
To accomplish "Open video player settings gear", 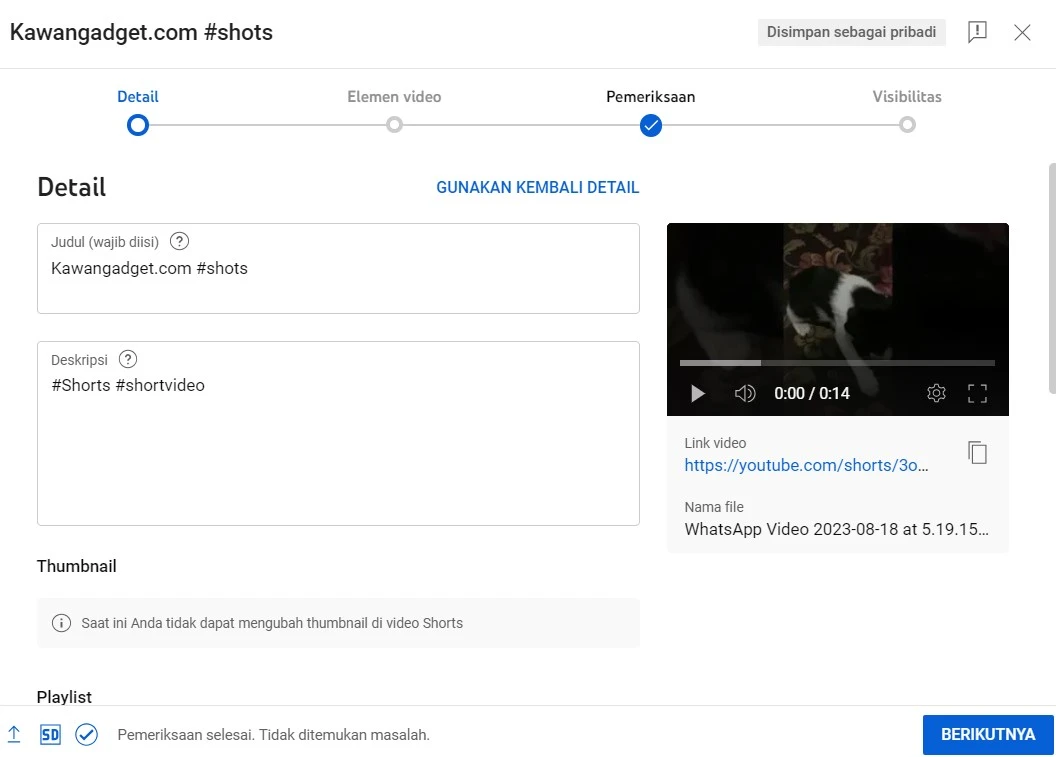I will click(936, 393).
